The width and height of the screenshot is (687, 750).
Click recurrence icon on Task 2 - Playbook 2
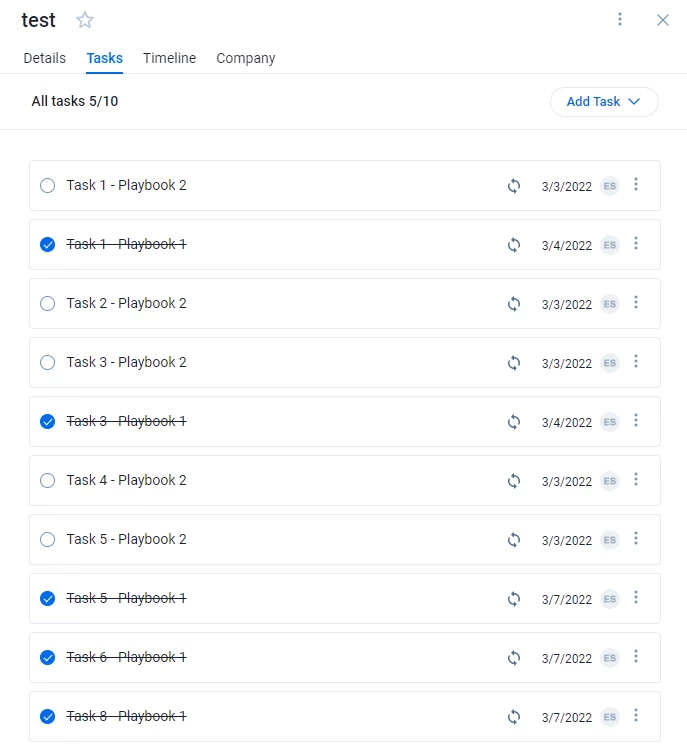click(x=514, y=304)
